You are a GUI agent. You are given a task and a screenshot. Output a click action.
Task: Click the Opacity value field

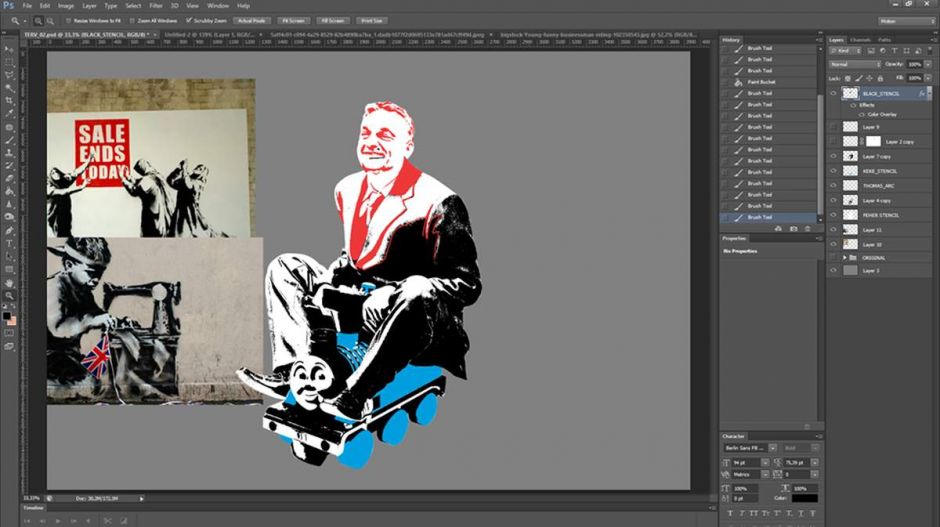point(914,64)
